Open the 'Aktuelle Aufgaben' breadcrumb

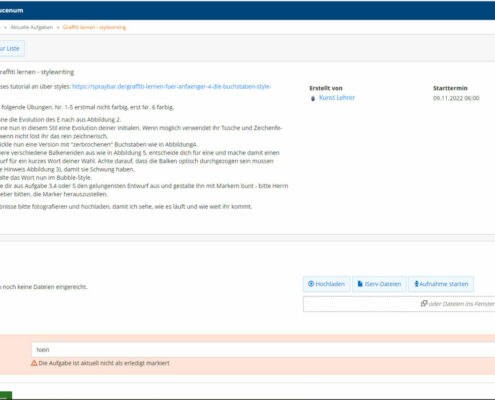point(32,27)
